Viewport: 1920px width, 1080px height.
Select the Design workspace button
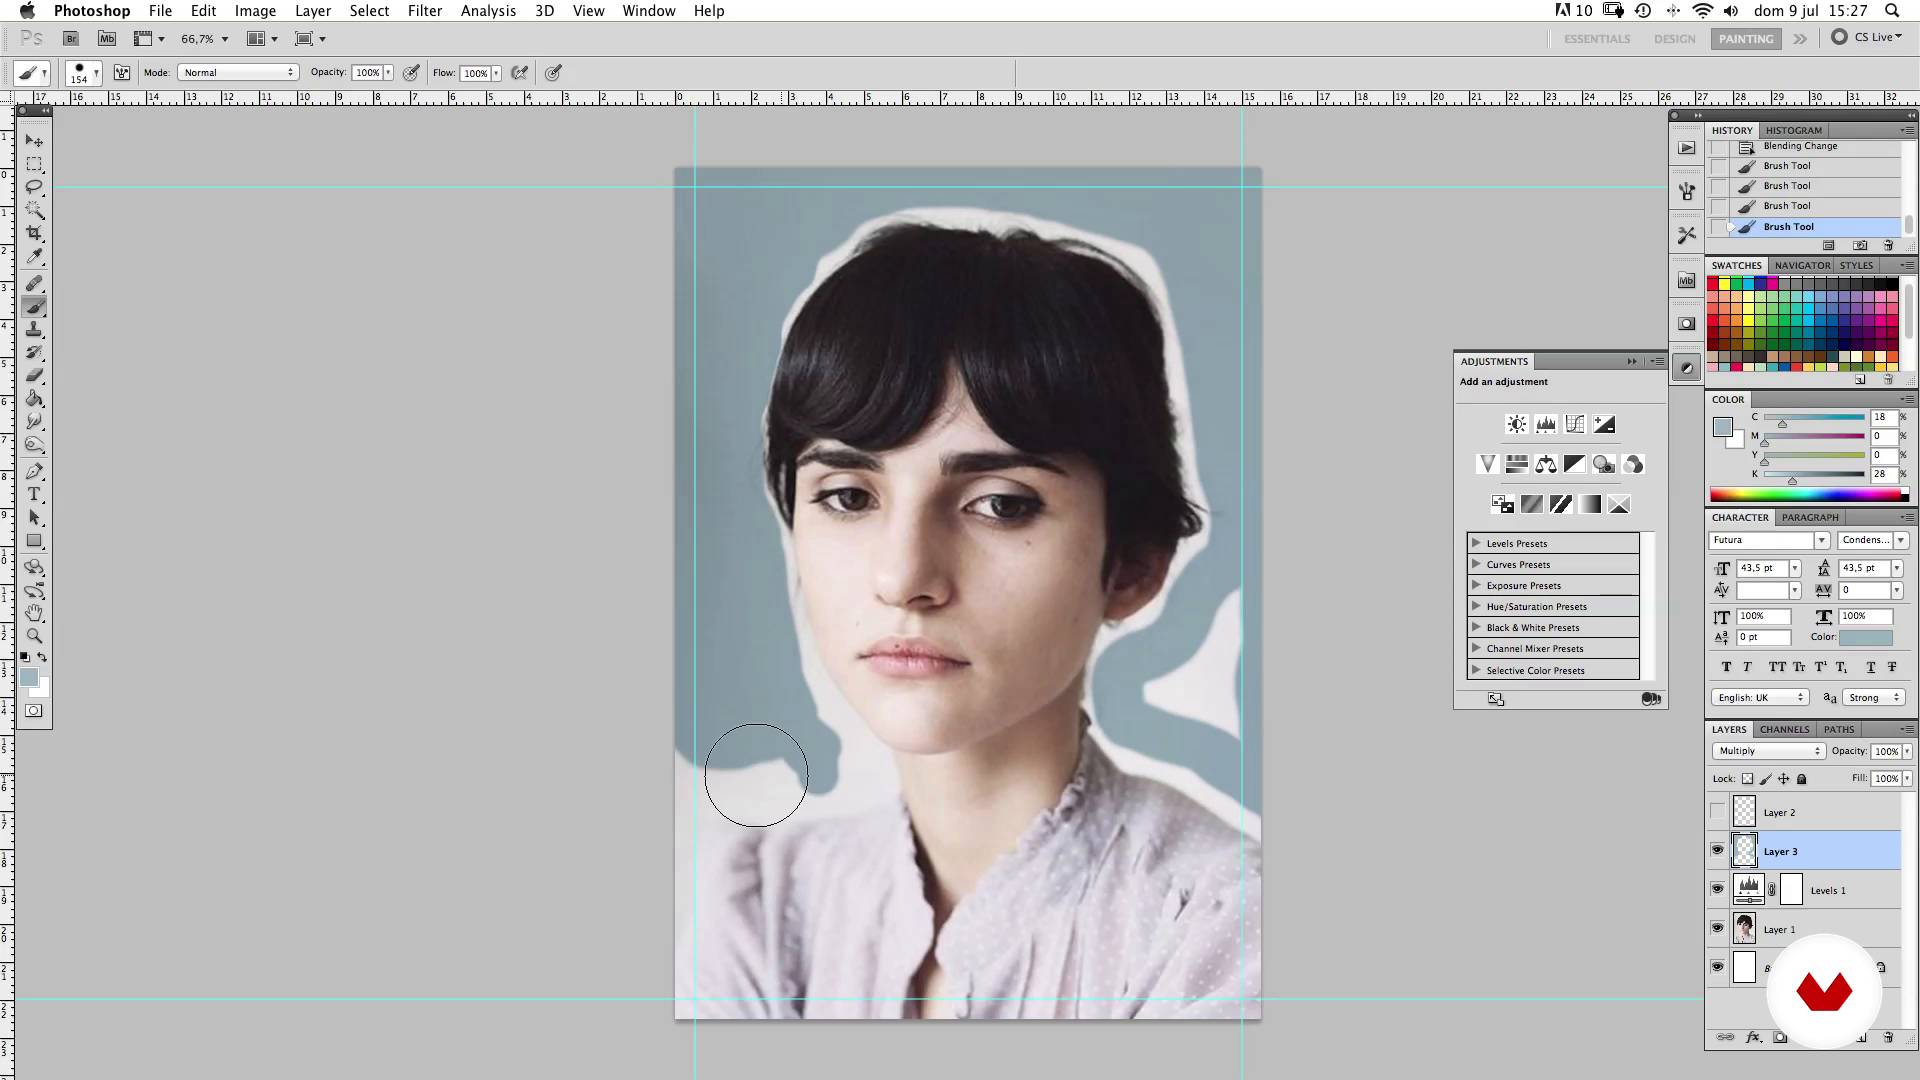click(x=1674, y=39)
